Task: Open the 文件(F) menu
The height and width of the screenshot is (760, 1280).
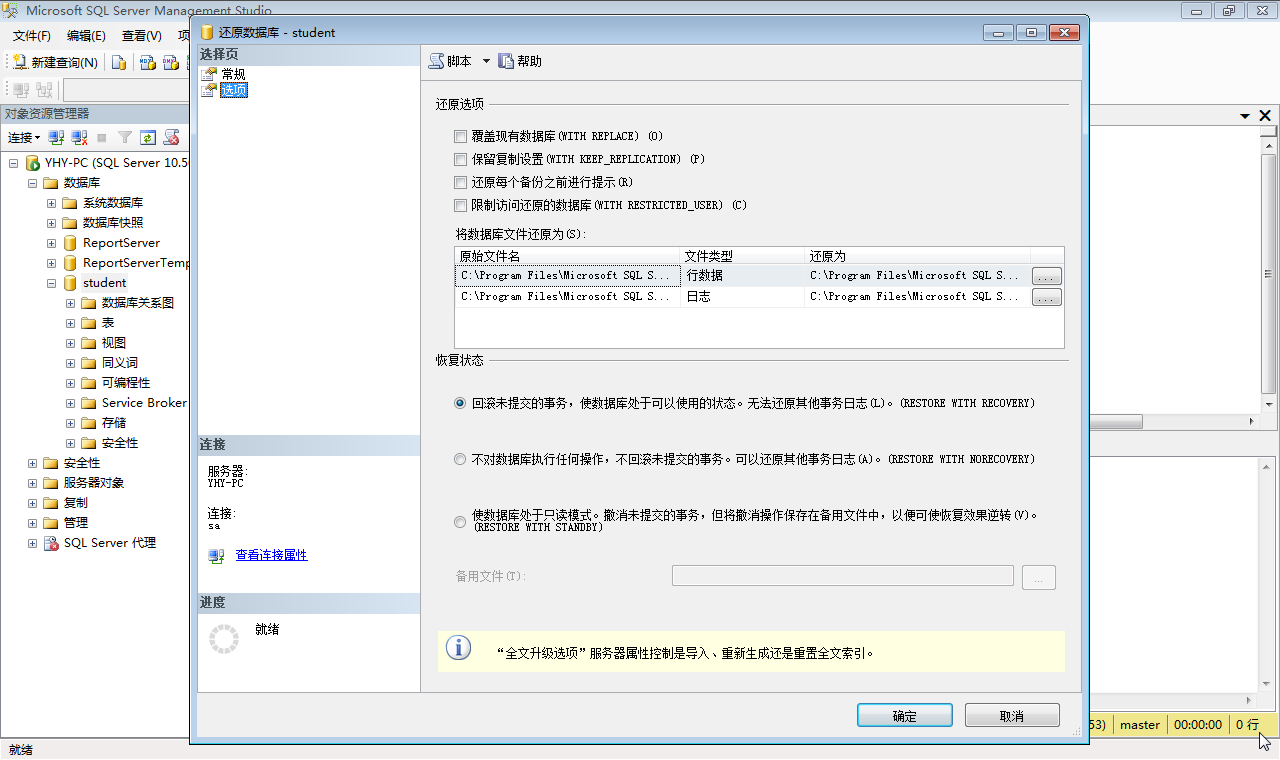Action: coord(32,35)
